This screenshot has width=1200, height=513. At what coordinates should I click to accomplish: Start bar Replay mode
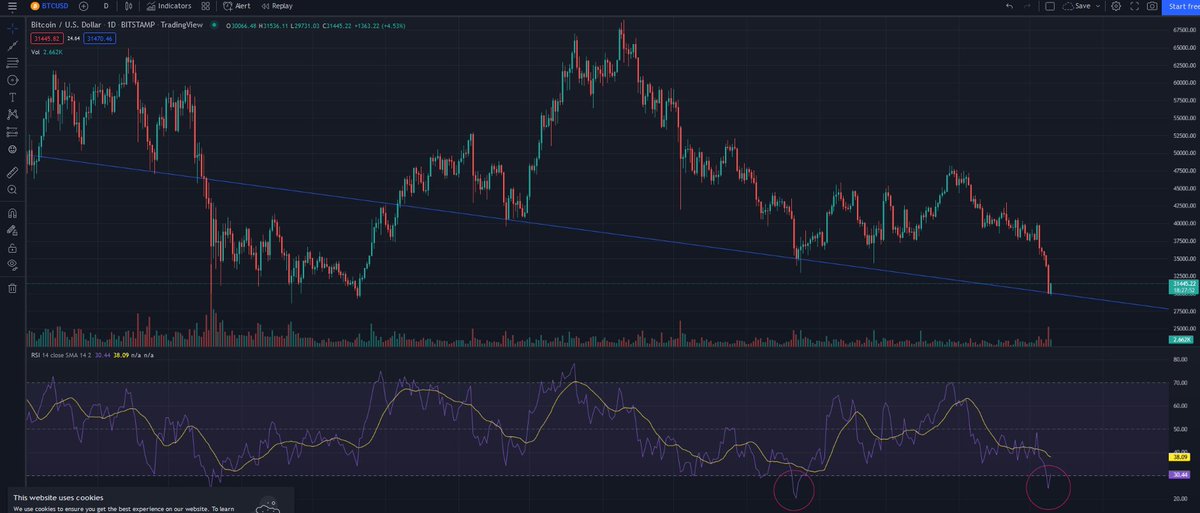coord(275,6)
